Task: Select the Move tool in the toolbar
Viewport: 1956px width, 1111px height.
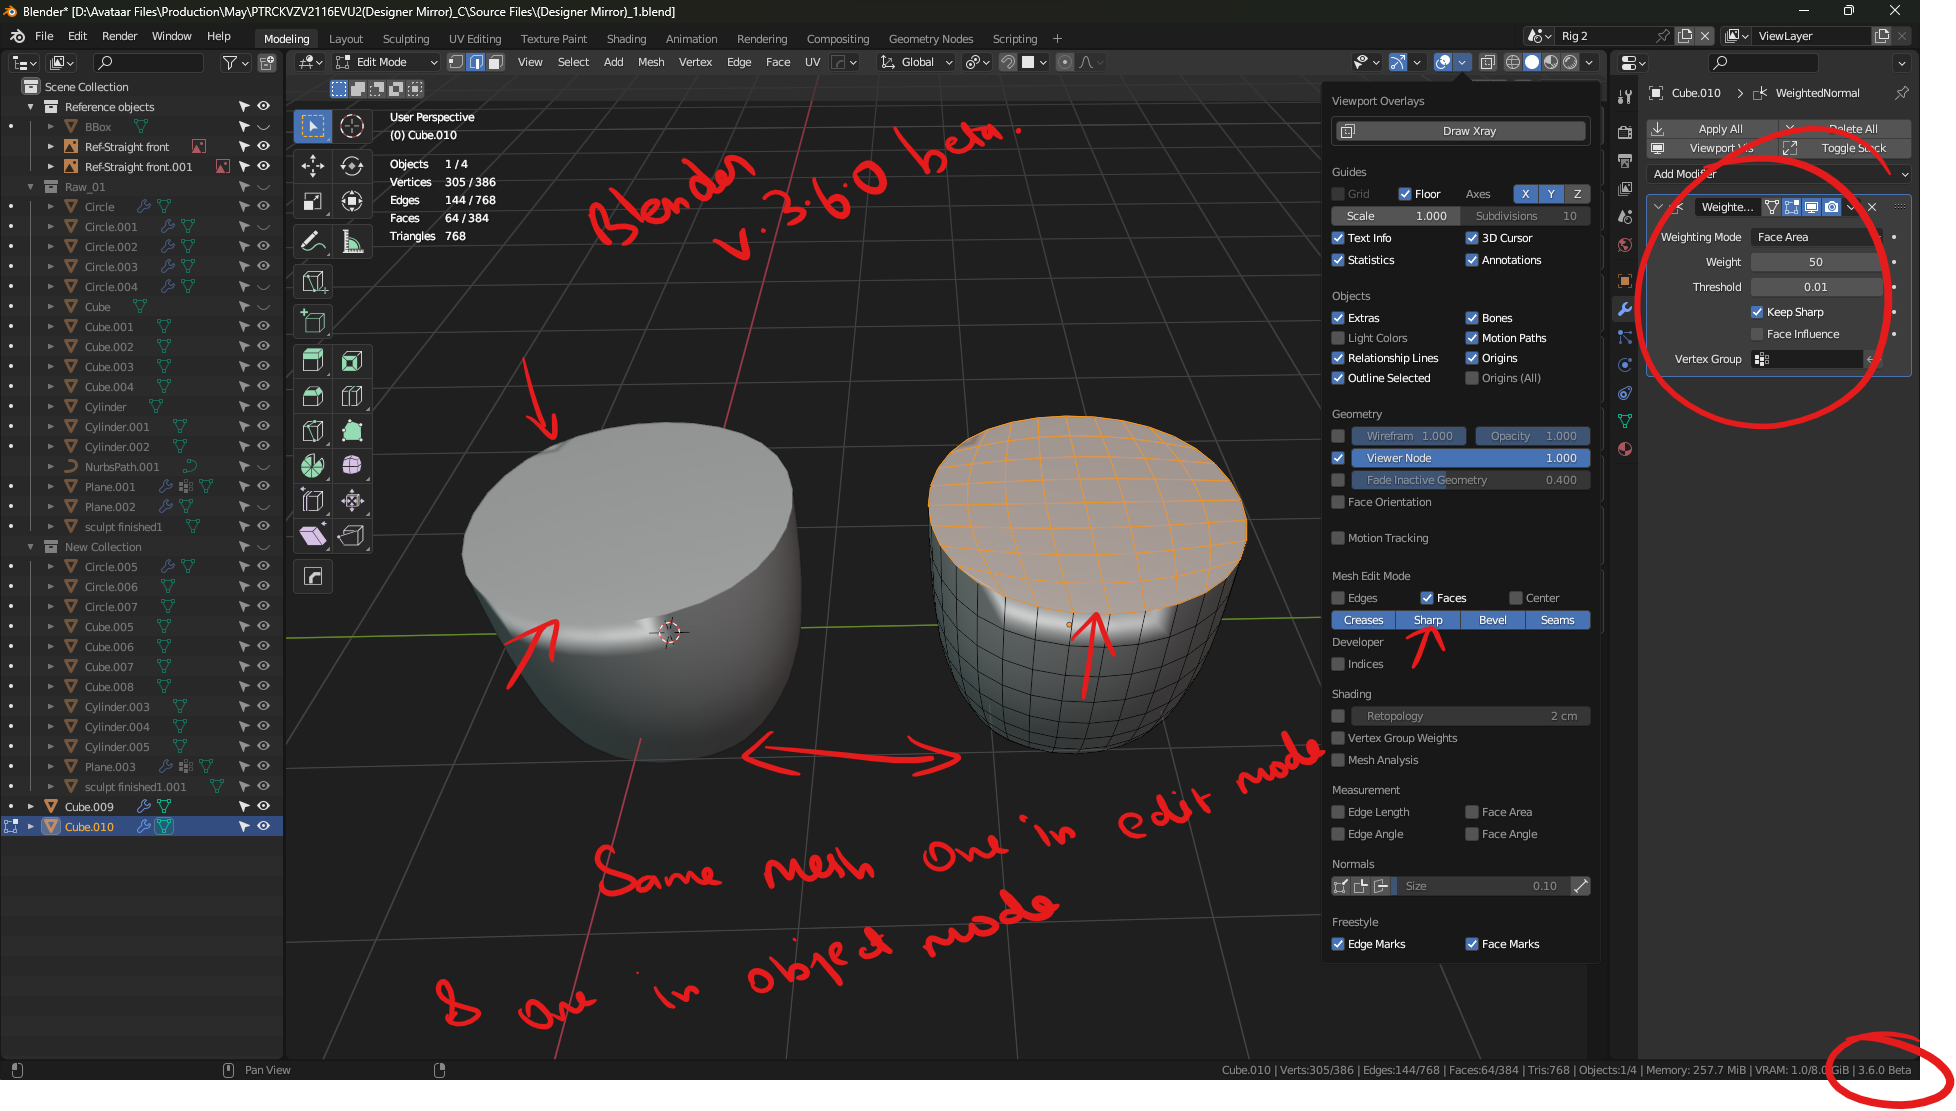Action: (x=313, y=166)
